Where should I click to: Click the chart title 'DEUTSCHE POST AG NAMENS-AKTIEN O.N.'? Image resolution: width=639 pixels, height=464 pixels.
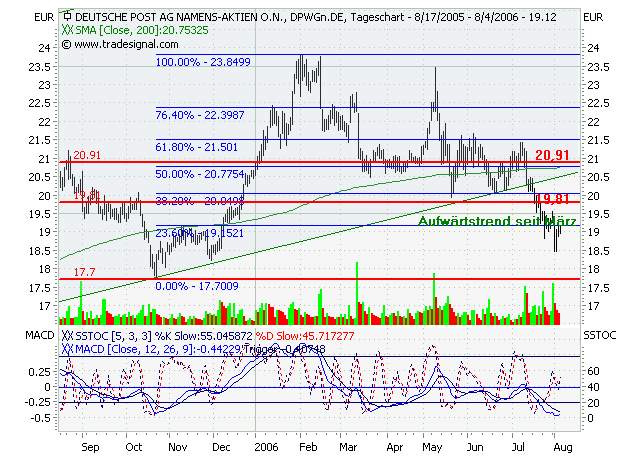tap(181, 17)
